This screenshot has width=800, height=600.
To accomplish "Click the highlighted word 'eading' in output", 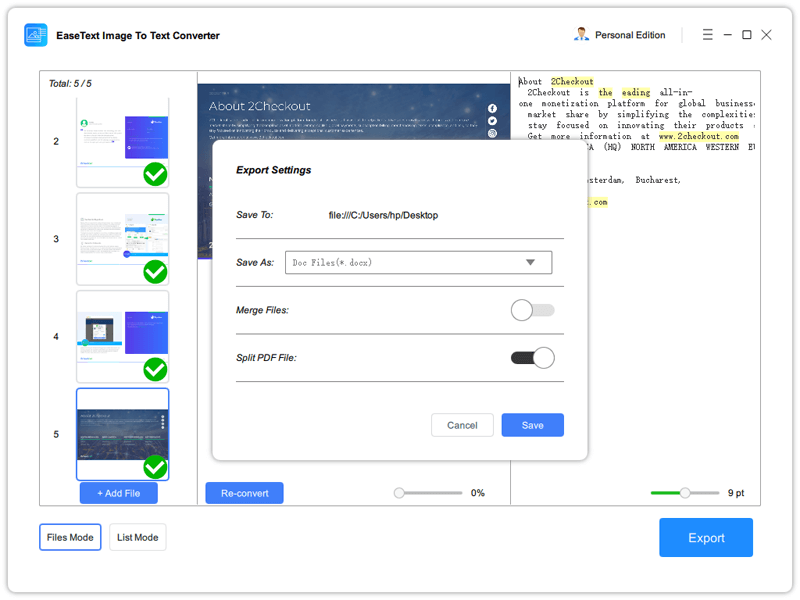I will (x=636, y=92).
